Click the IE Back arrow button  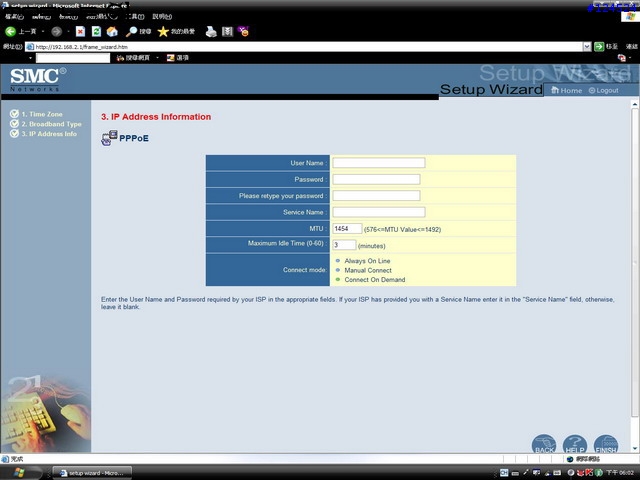(11, 31)
